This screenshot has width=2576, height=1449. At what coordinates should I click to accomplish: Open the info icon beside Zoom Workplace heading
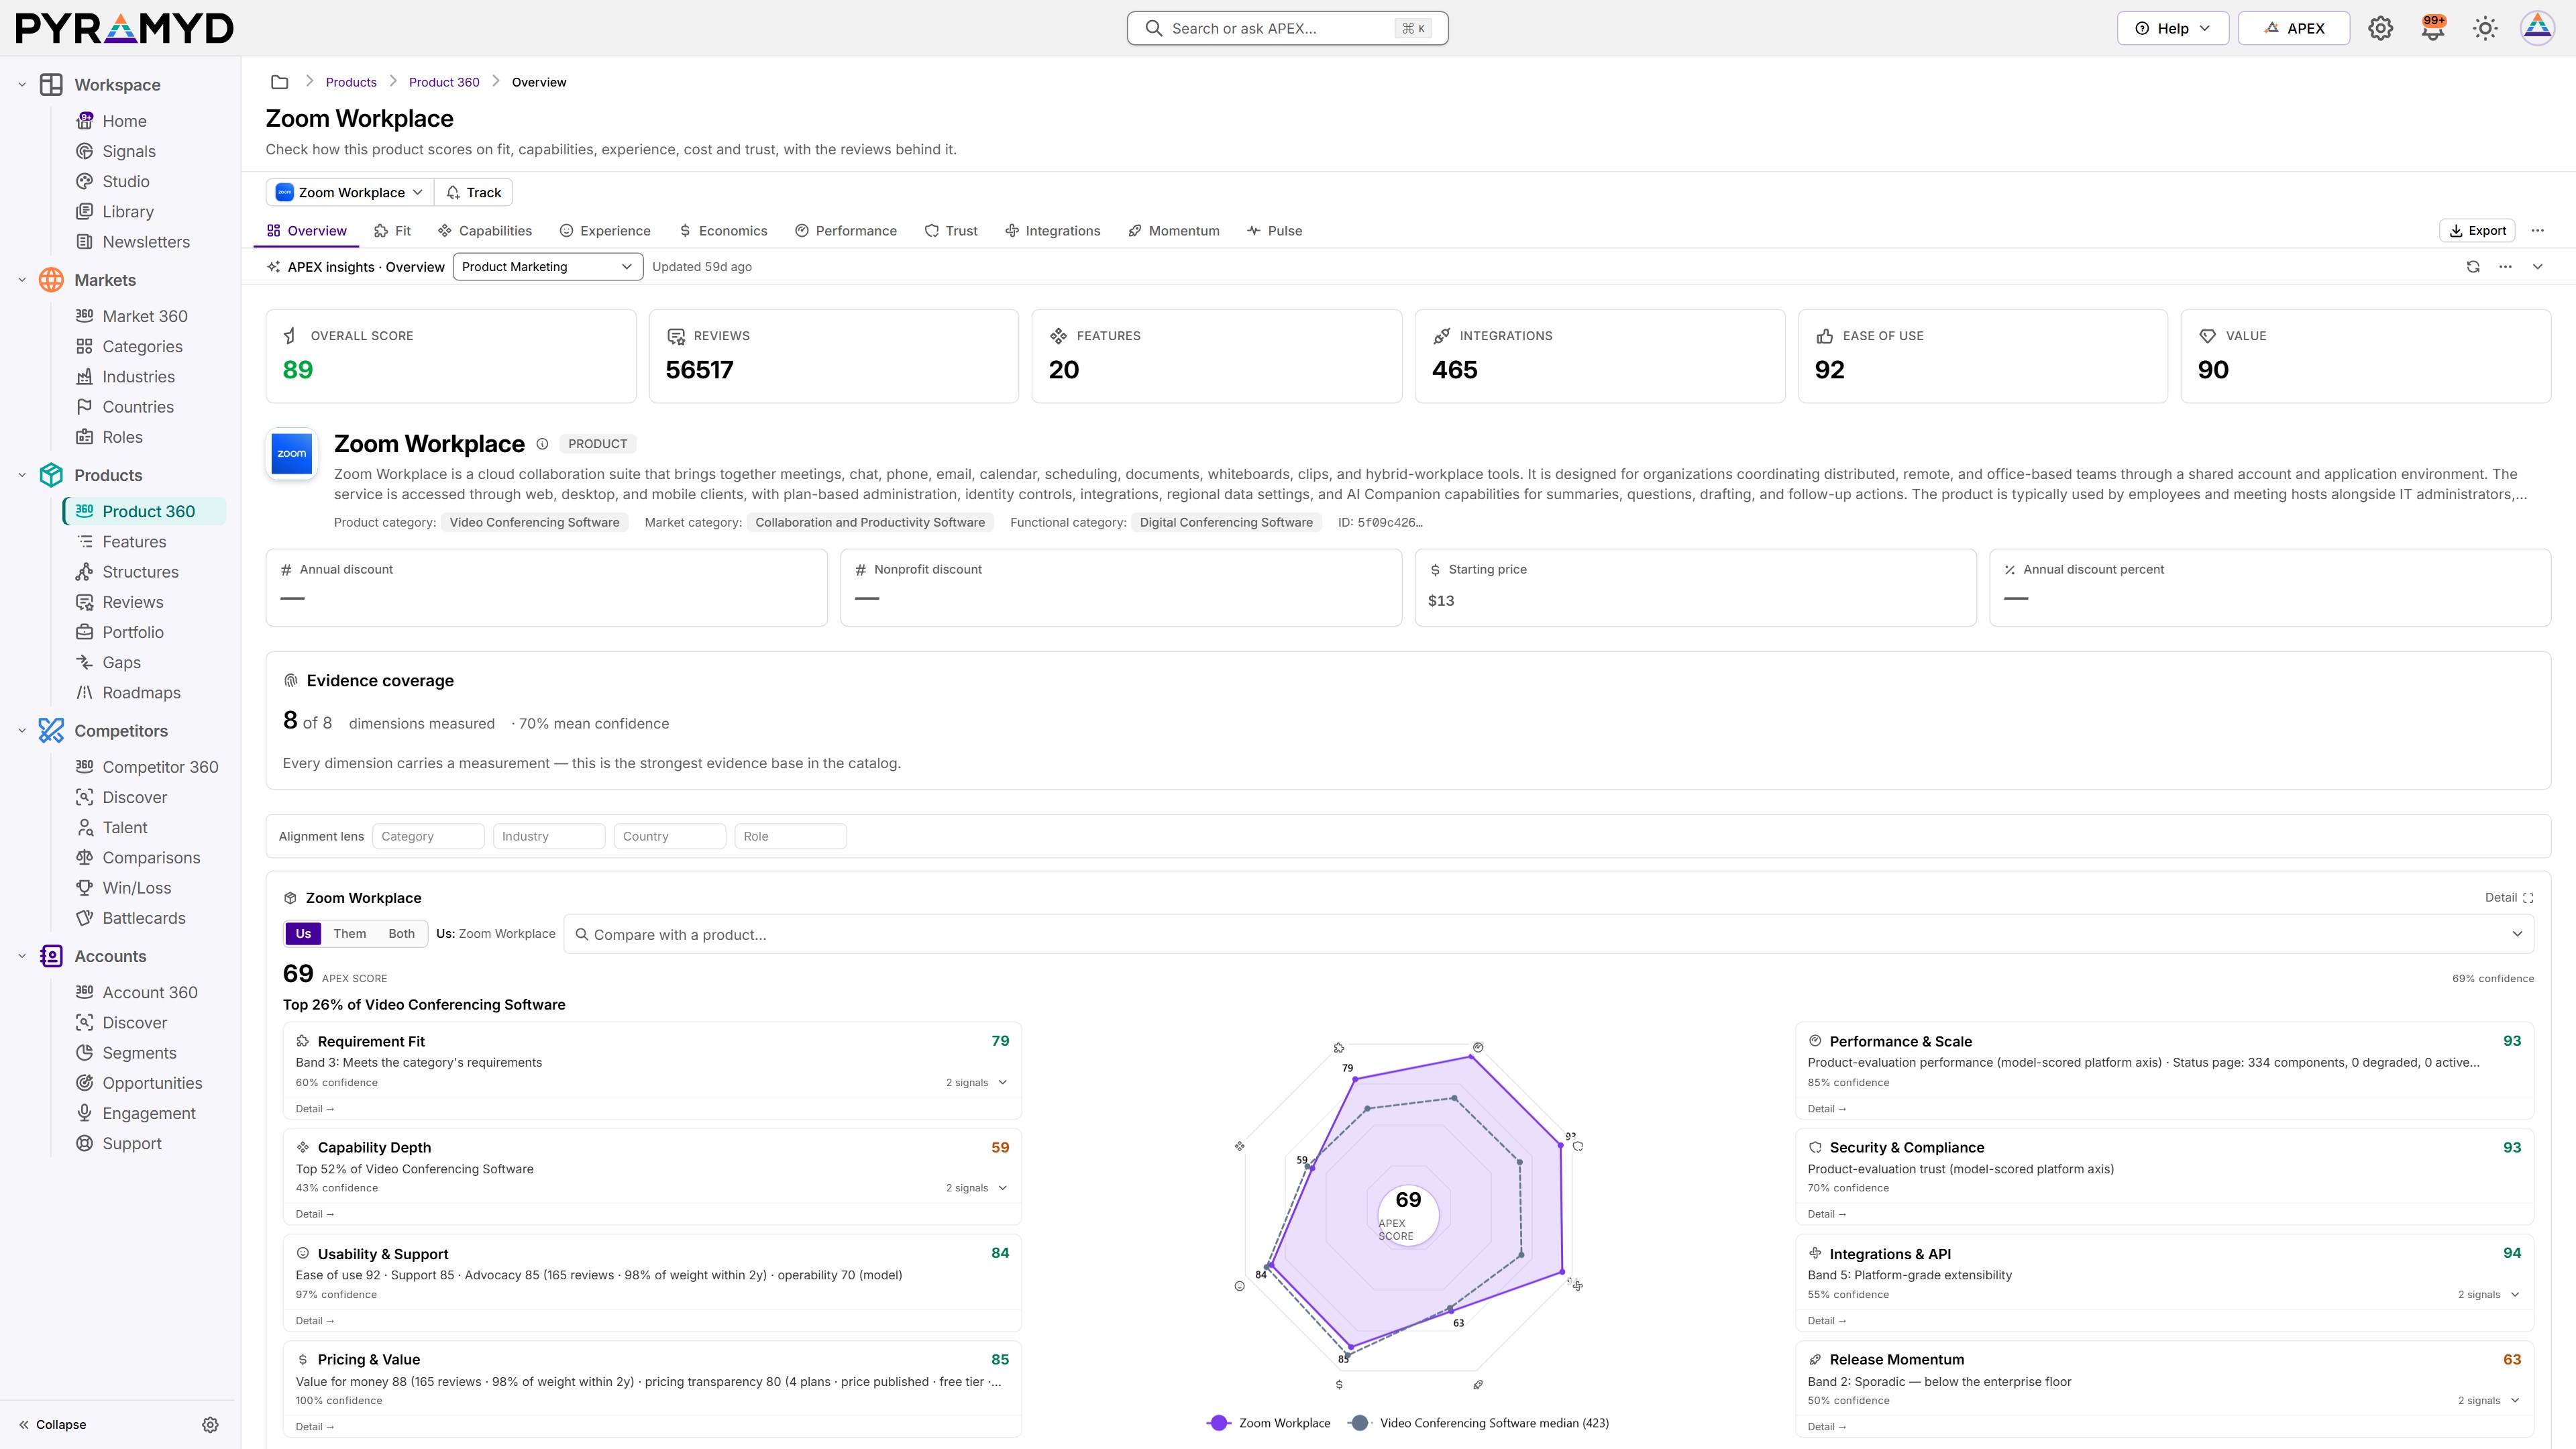(542, 444)
